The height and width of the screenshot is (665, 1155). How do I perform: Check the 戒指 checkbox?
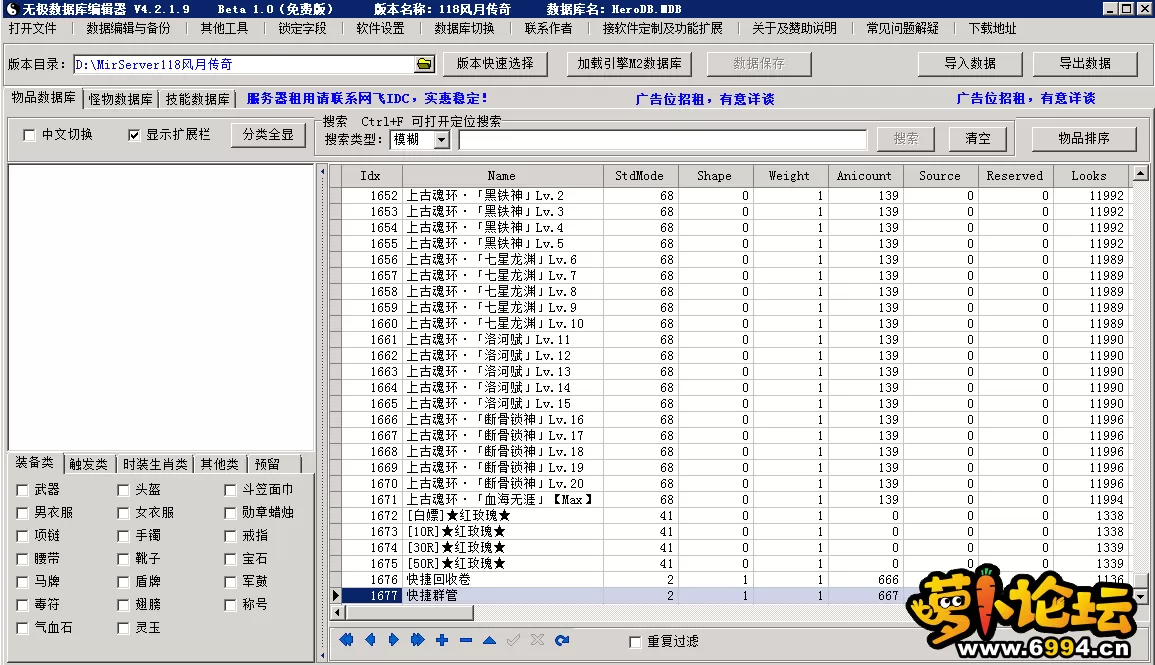coord(230,536)
